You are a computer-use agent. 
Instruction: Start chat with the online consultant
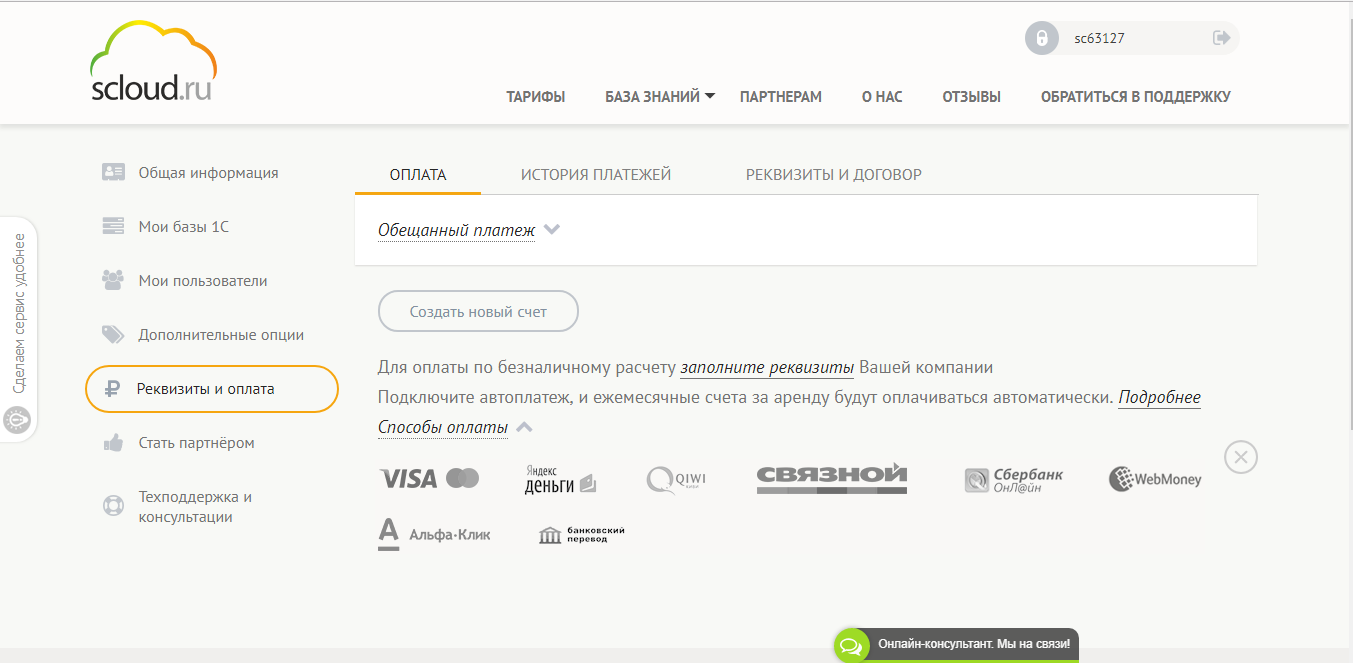pyautogui.click(x=955, y=645)
